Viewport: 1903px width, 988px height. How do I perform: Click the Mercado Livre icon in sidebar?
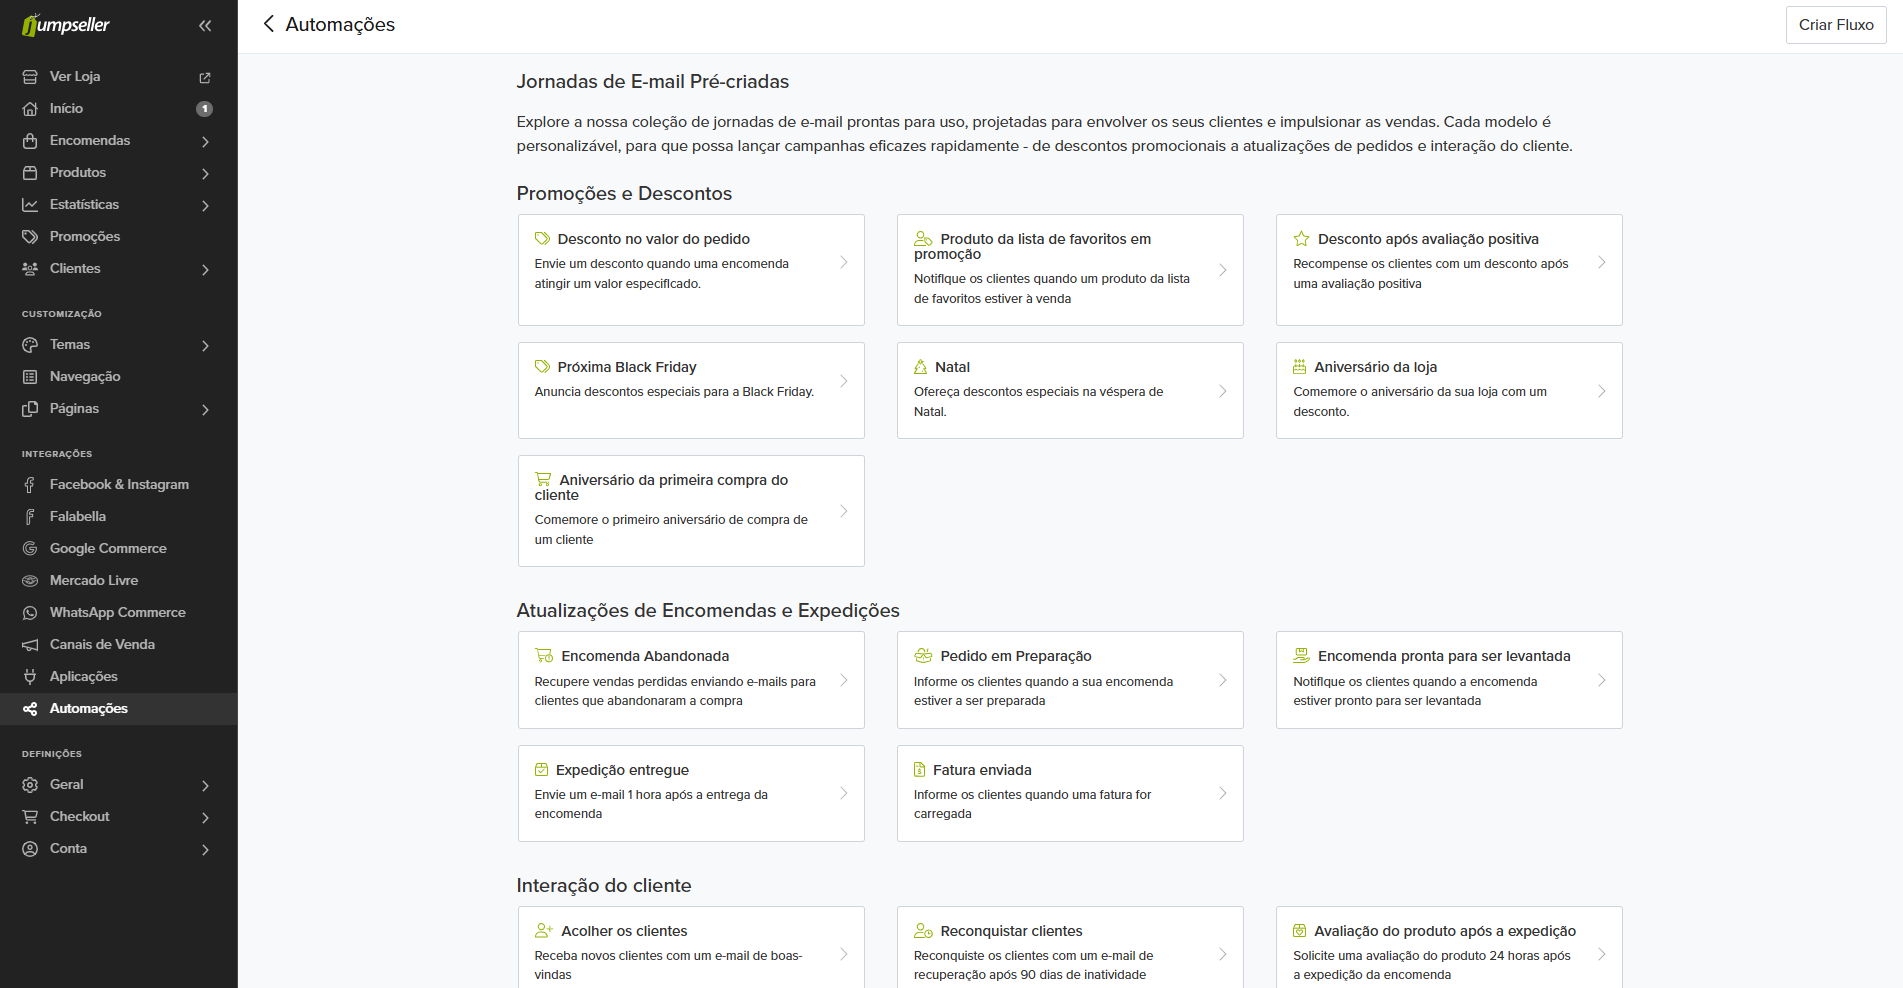[30, 581]
